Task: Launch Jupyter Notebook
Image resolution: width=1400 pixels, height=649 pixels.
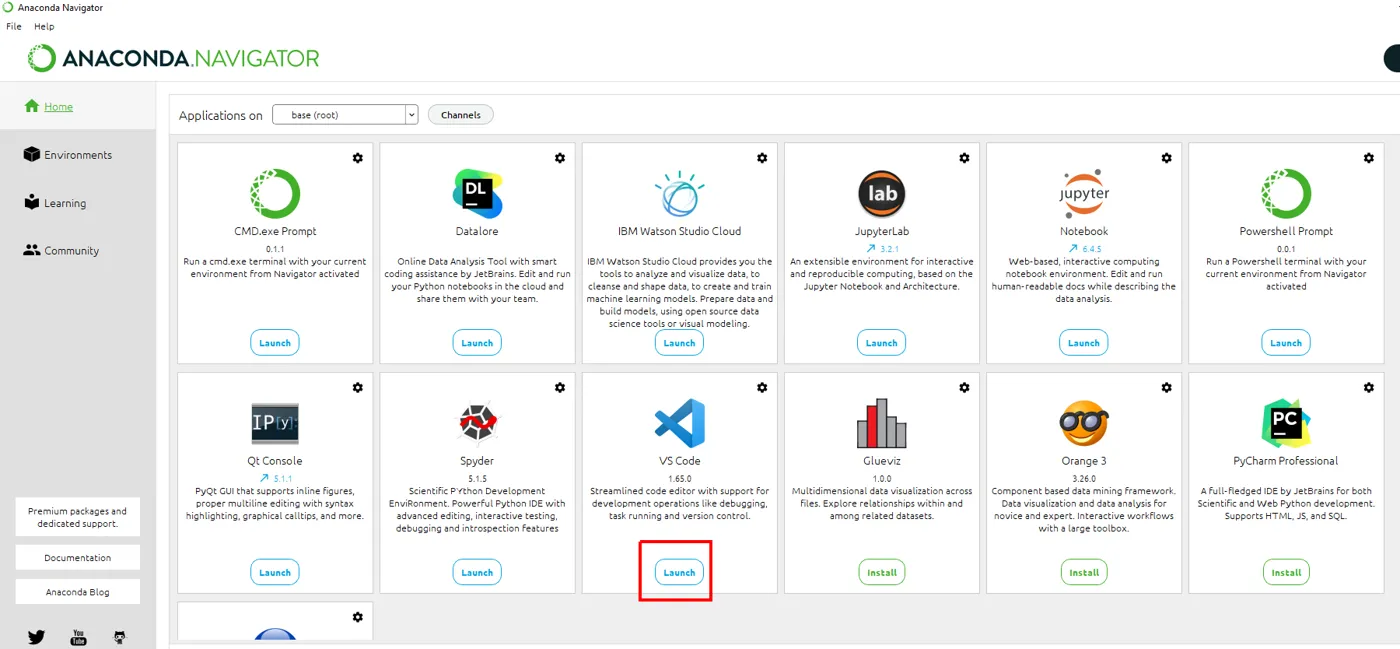Action: coord(1084,343)
